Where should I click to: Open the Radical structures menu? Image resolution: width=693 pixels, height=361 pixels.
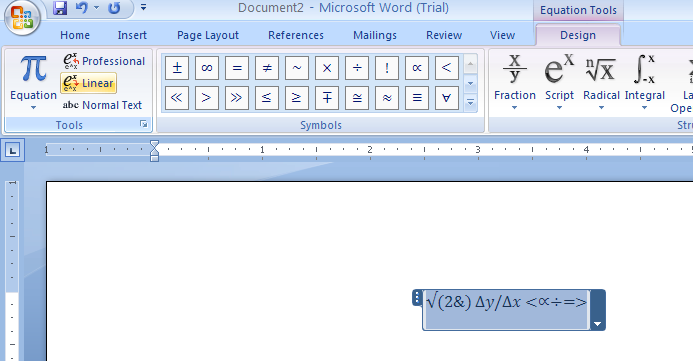(601, 83)
